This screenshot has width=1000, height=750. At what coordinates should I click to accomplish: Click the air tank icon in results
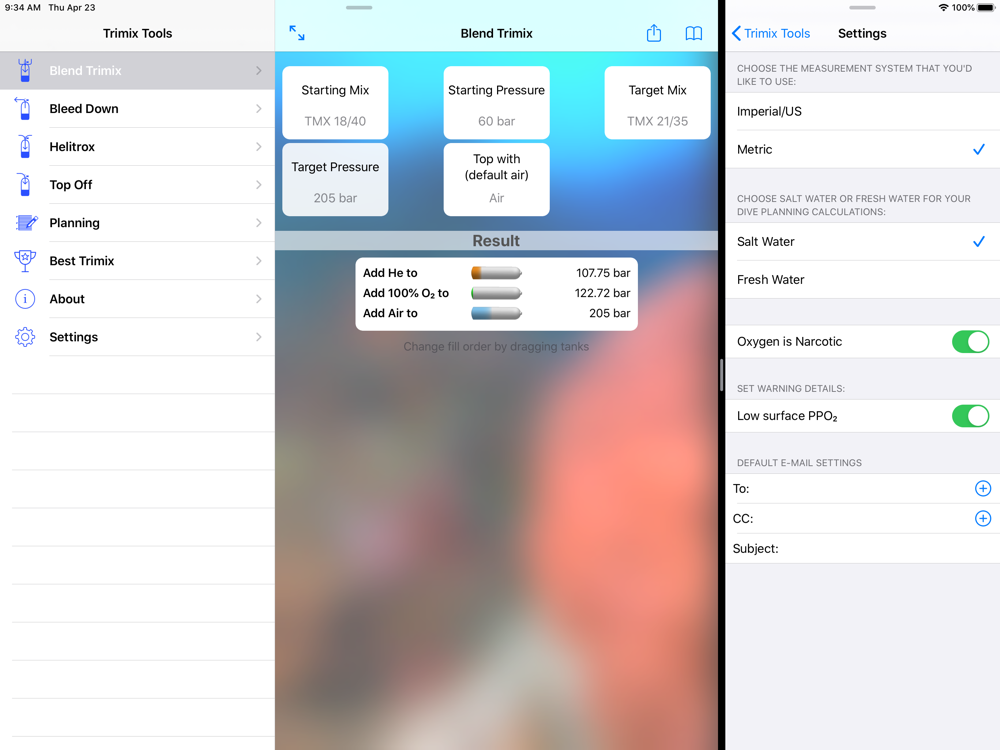click(496, 313)
